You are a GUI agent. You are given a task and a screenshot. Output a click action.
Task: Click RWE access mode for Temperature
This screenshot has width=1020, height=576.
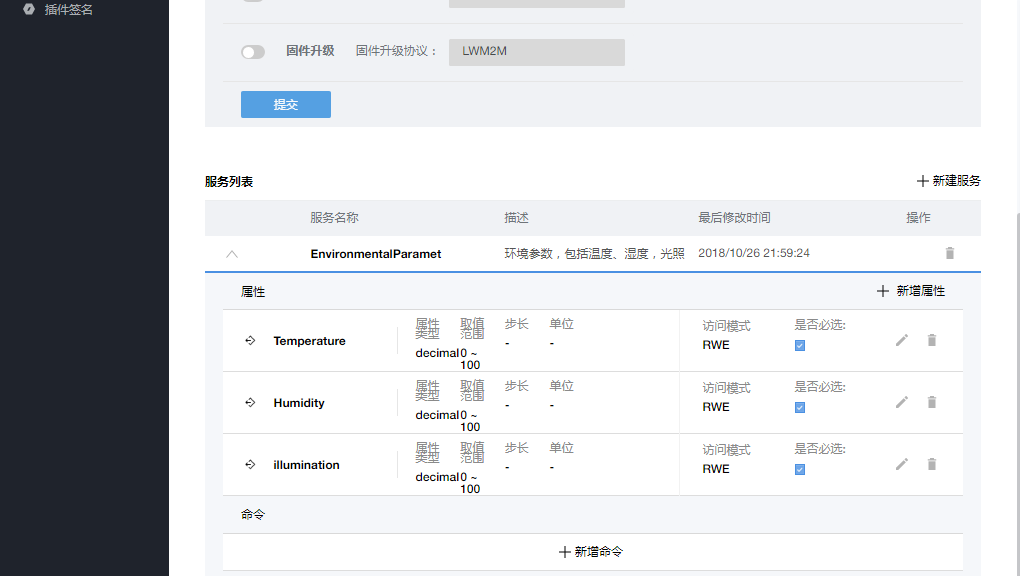click(x=716, y=345)
